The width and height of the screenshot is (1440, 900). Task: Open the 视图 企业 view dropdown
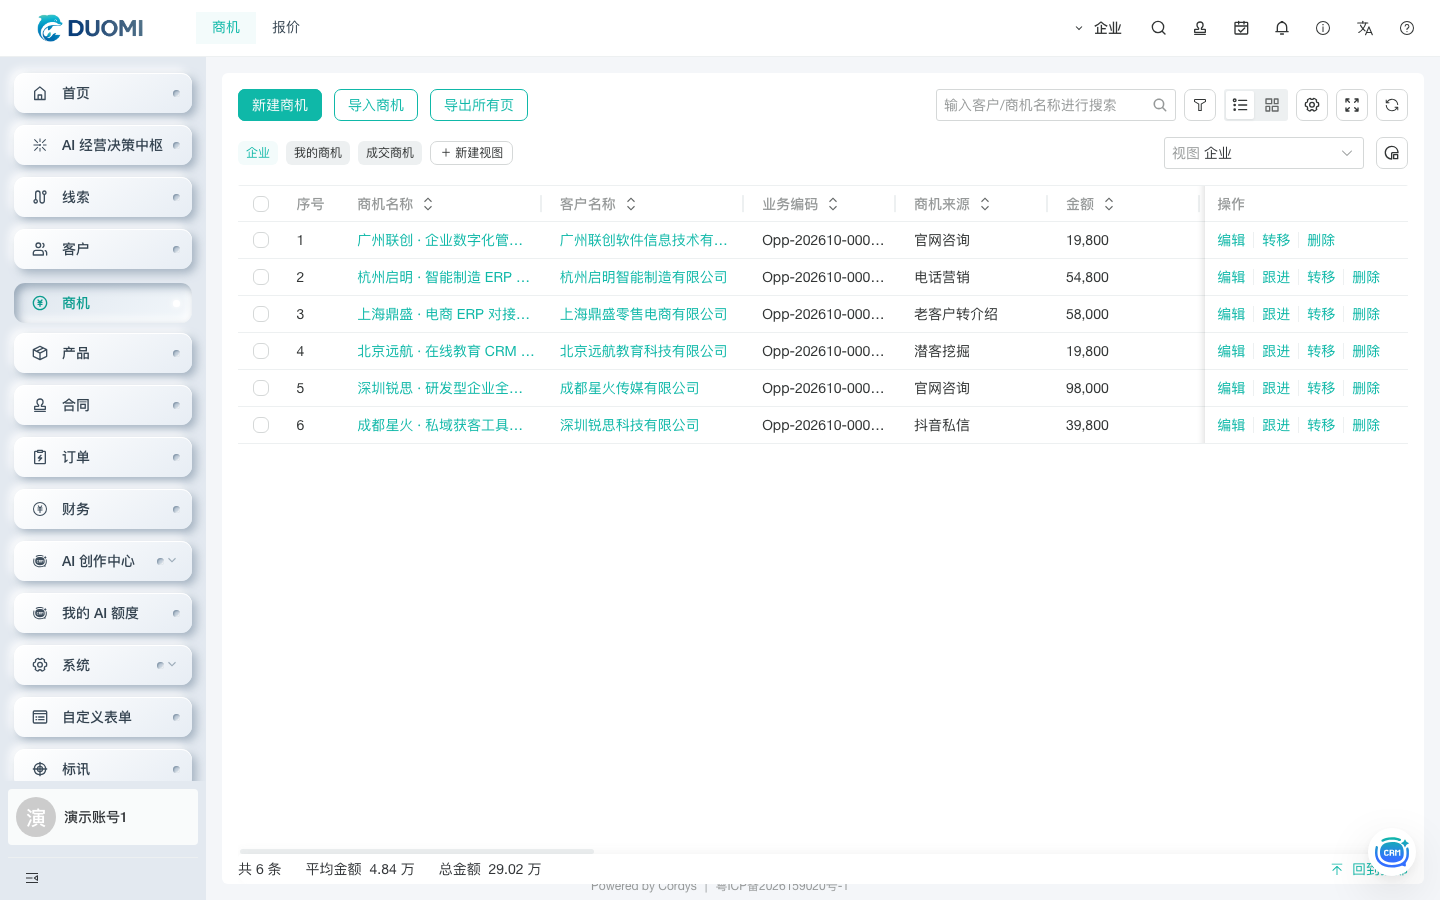tap(1264, 153)
